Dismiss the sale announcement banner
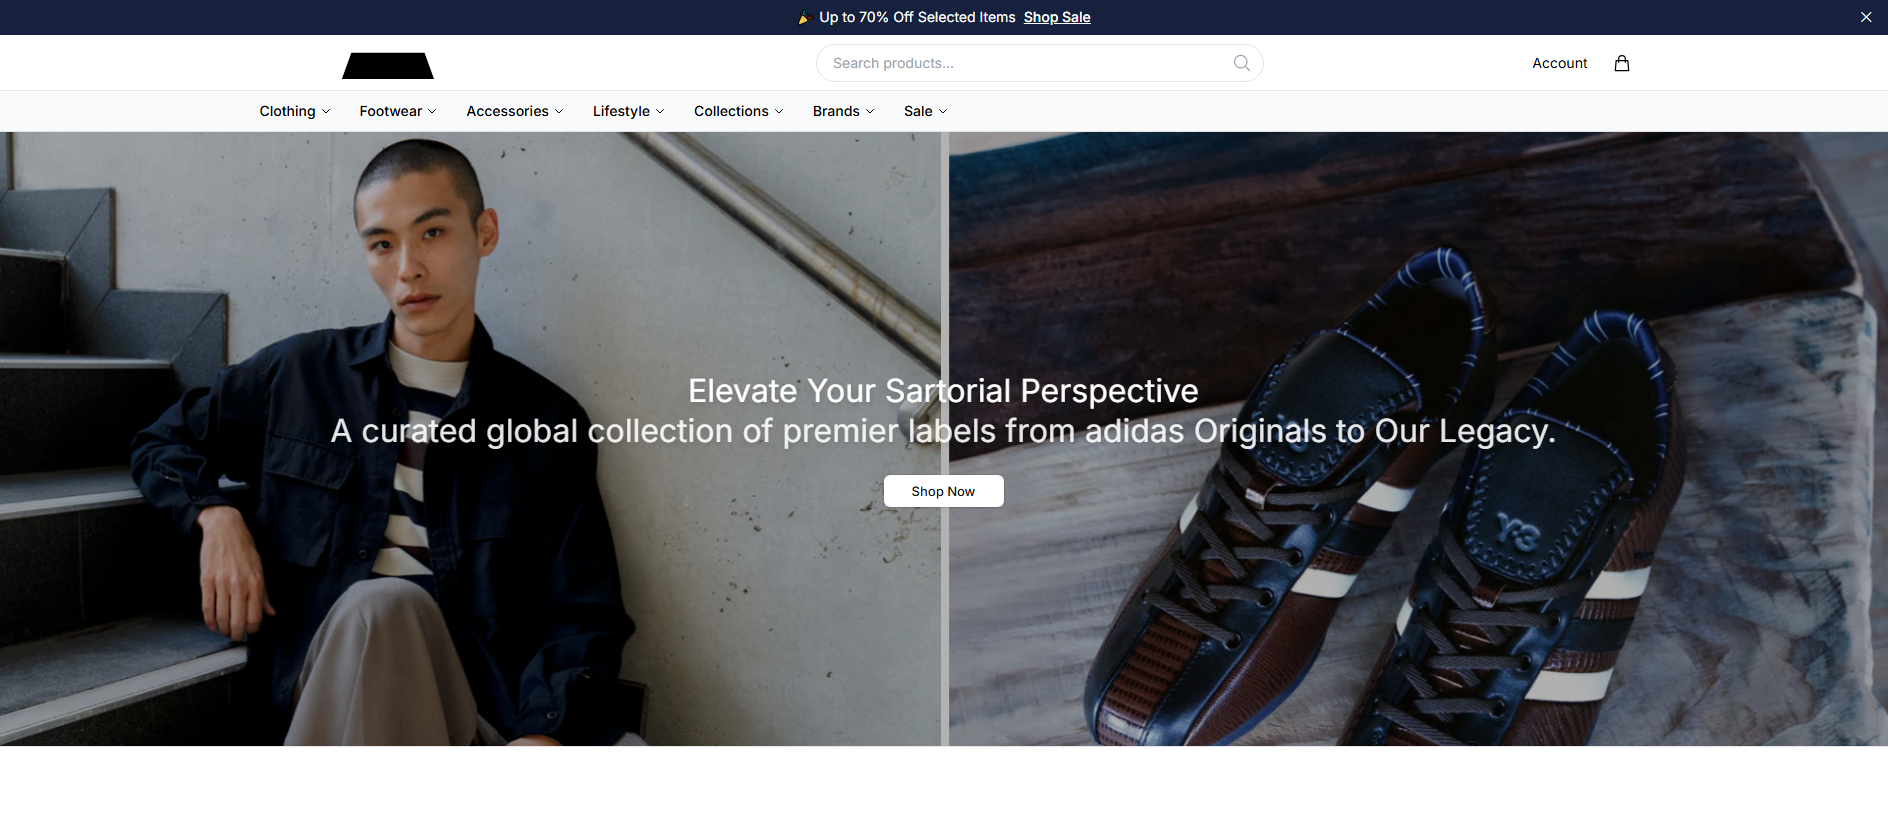Screen dimensions: 1888x818 tap(1866, 17)
